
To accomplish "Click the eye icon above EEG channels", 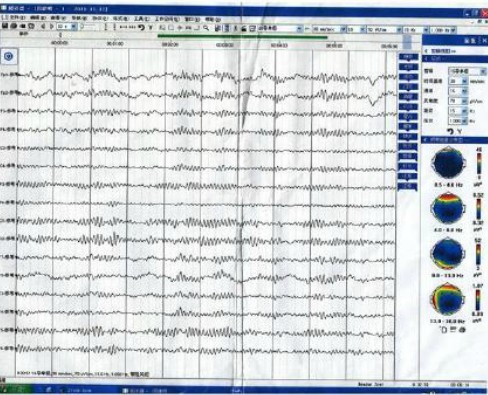I will (x=9, y=56).
